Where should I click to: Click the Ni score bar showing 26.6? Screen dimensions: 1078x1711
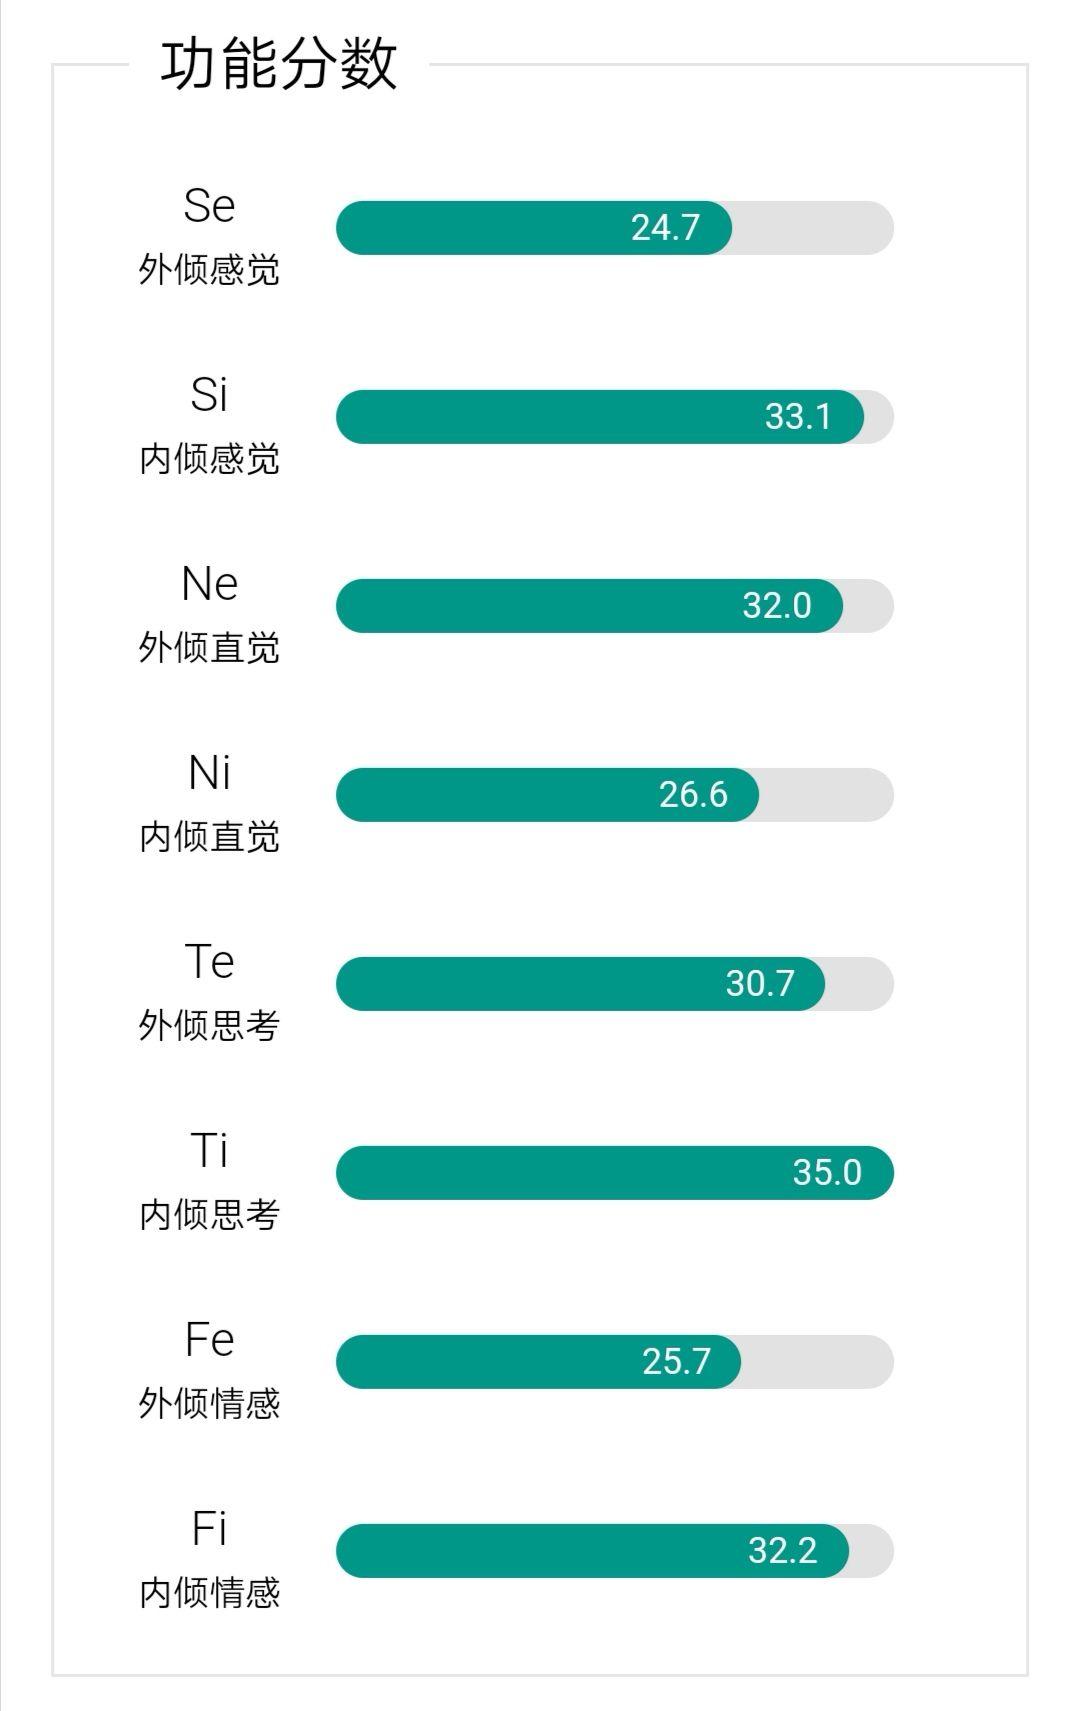(x=614, y=795)
